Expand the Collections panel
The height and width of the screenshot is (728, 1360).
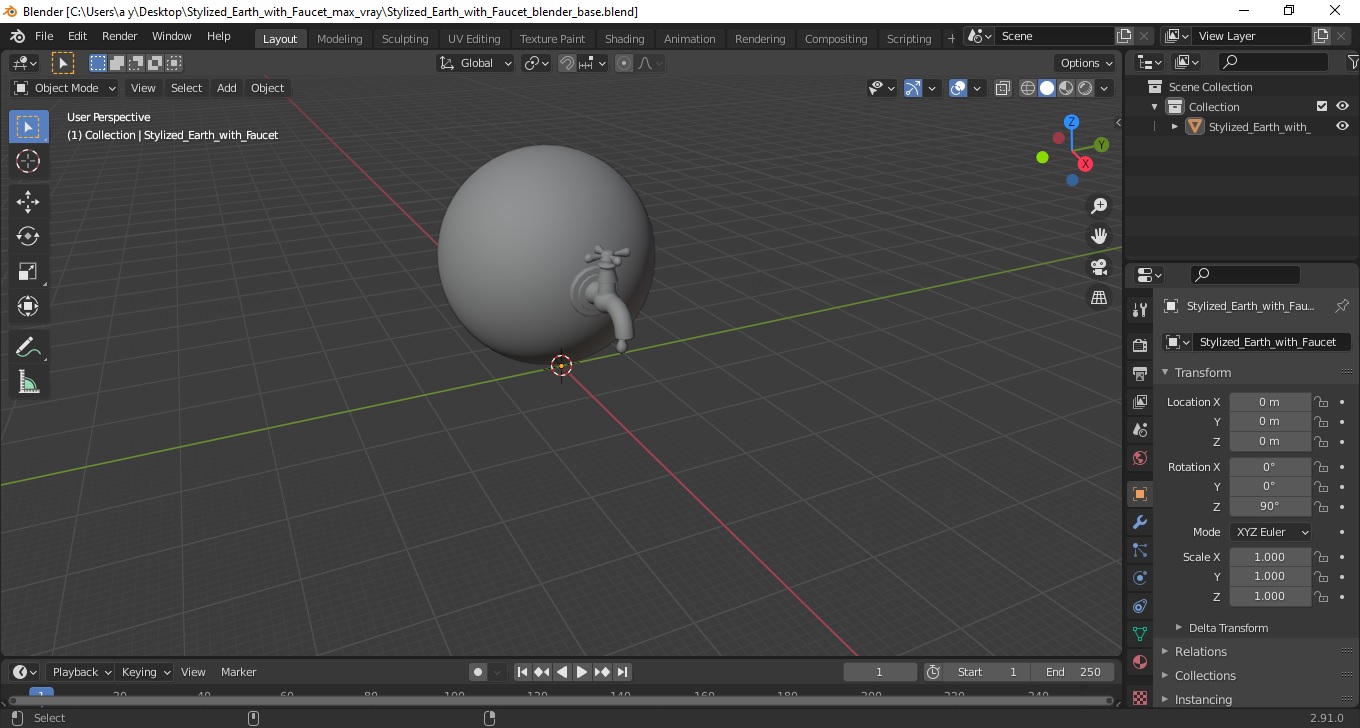tap(1205, 675)
